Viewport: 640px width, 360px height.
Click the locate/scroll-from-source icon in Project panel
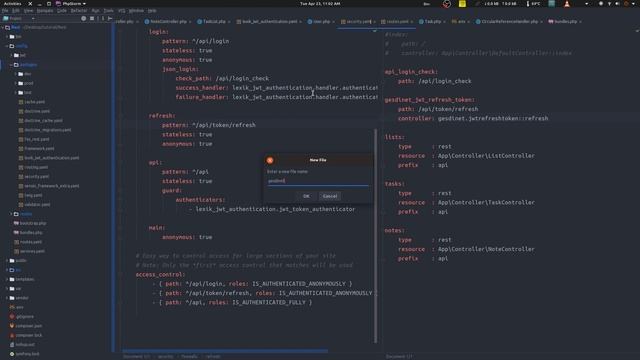tap(84, 18)
